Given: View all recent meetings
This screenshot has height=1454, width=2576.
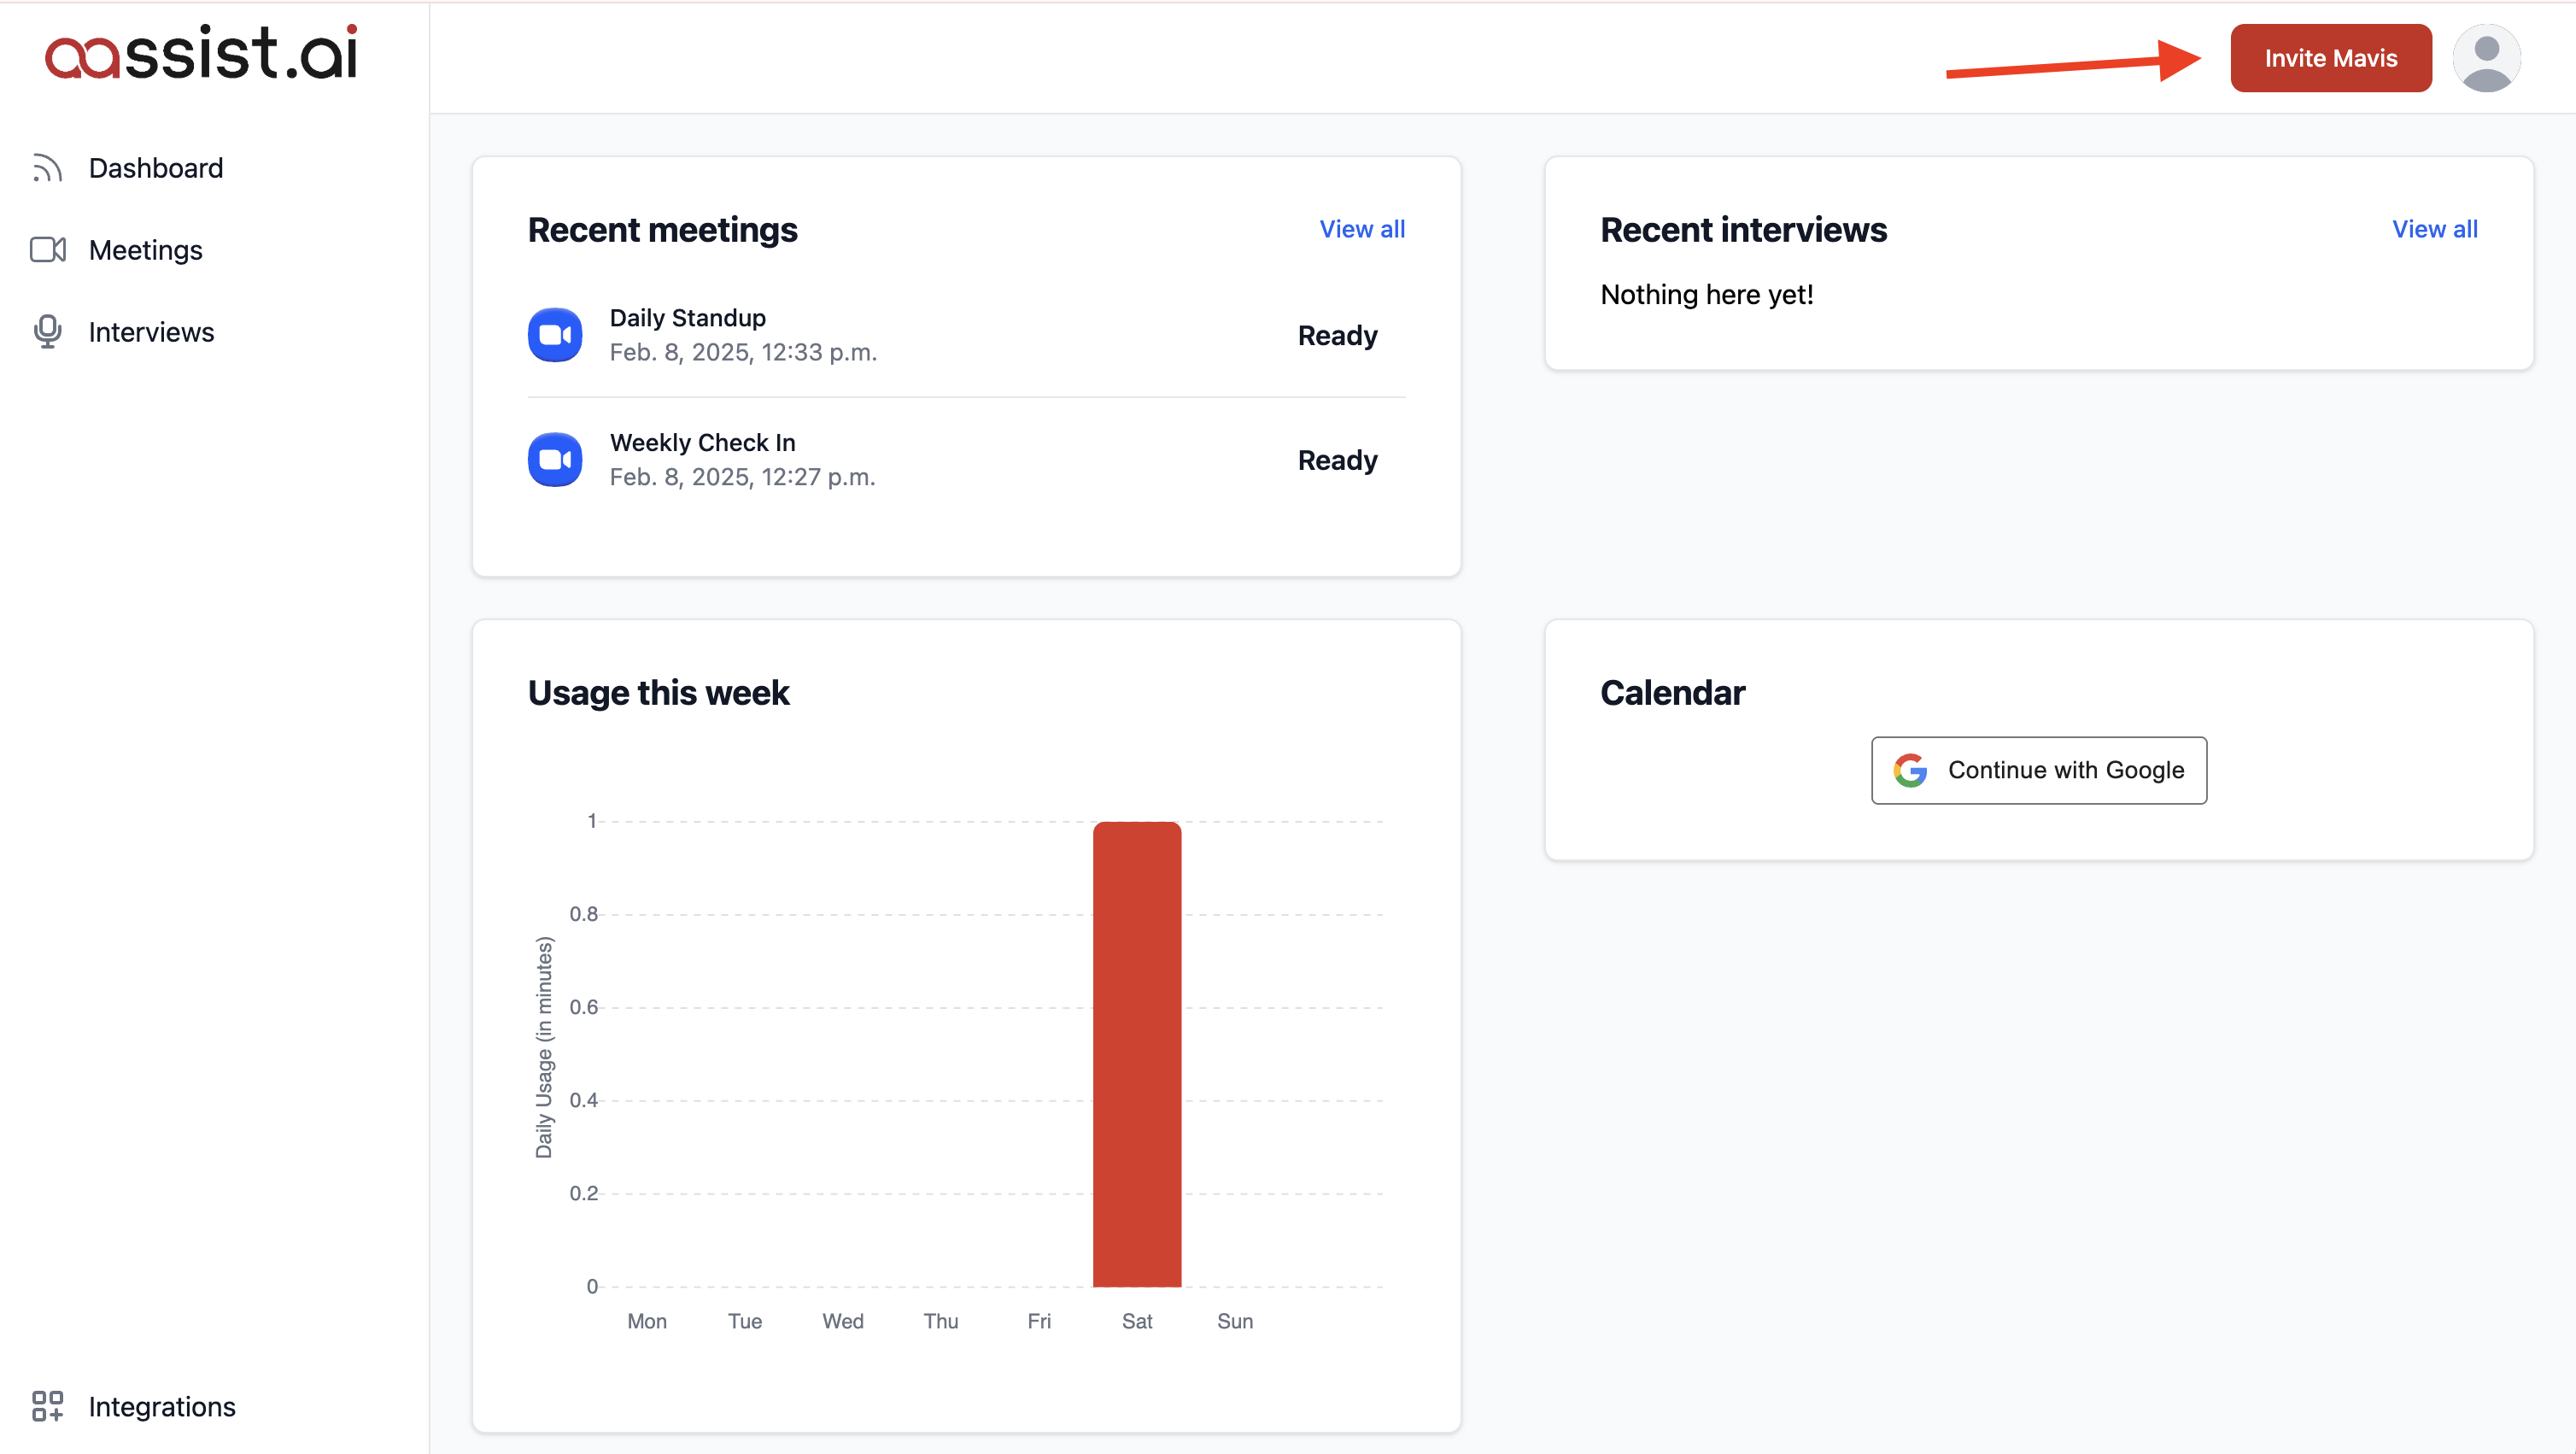Looking at the screenshot, I should (x=1362, y=229).
